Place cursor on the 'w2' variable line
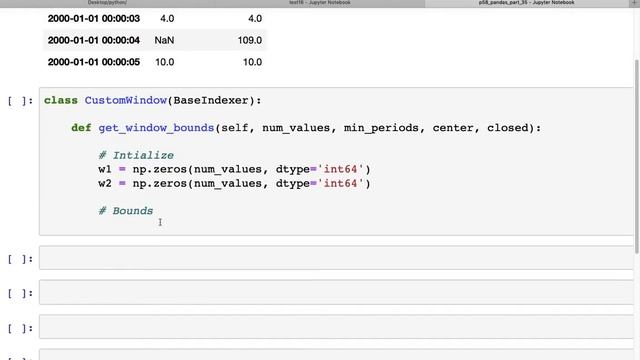Screen dimensions: 640x360 (x=234, y=184)
